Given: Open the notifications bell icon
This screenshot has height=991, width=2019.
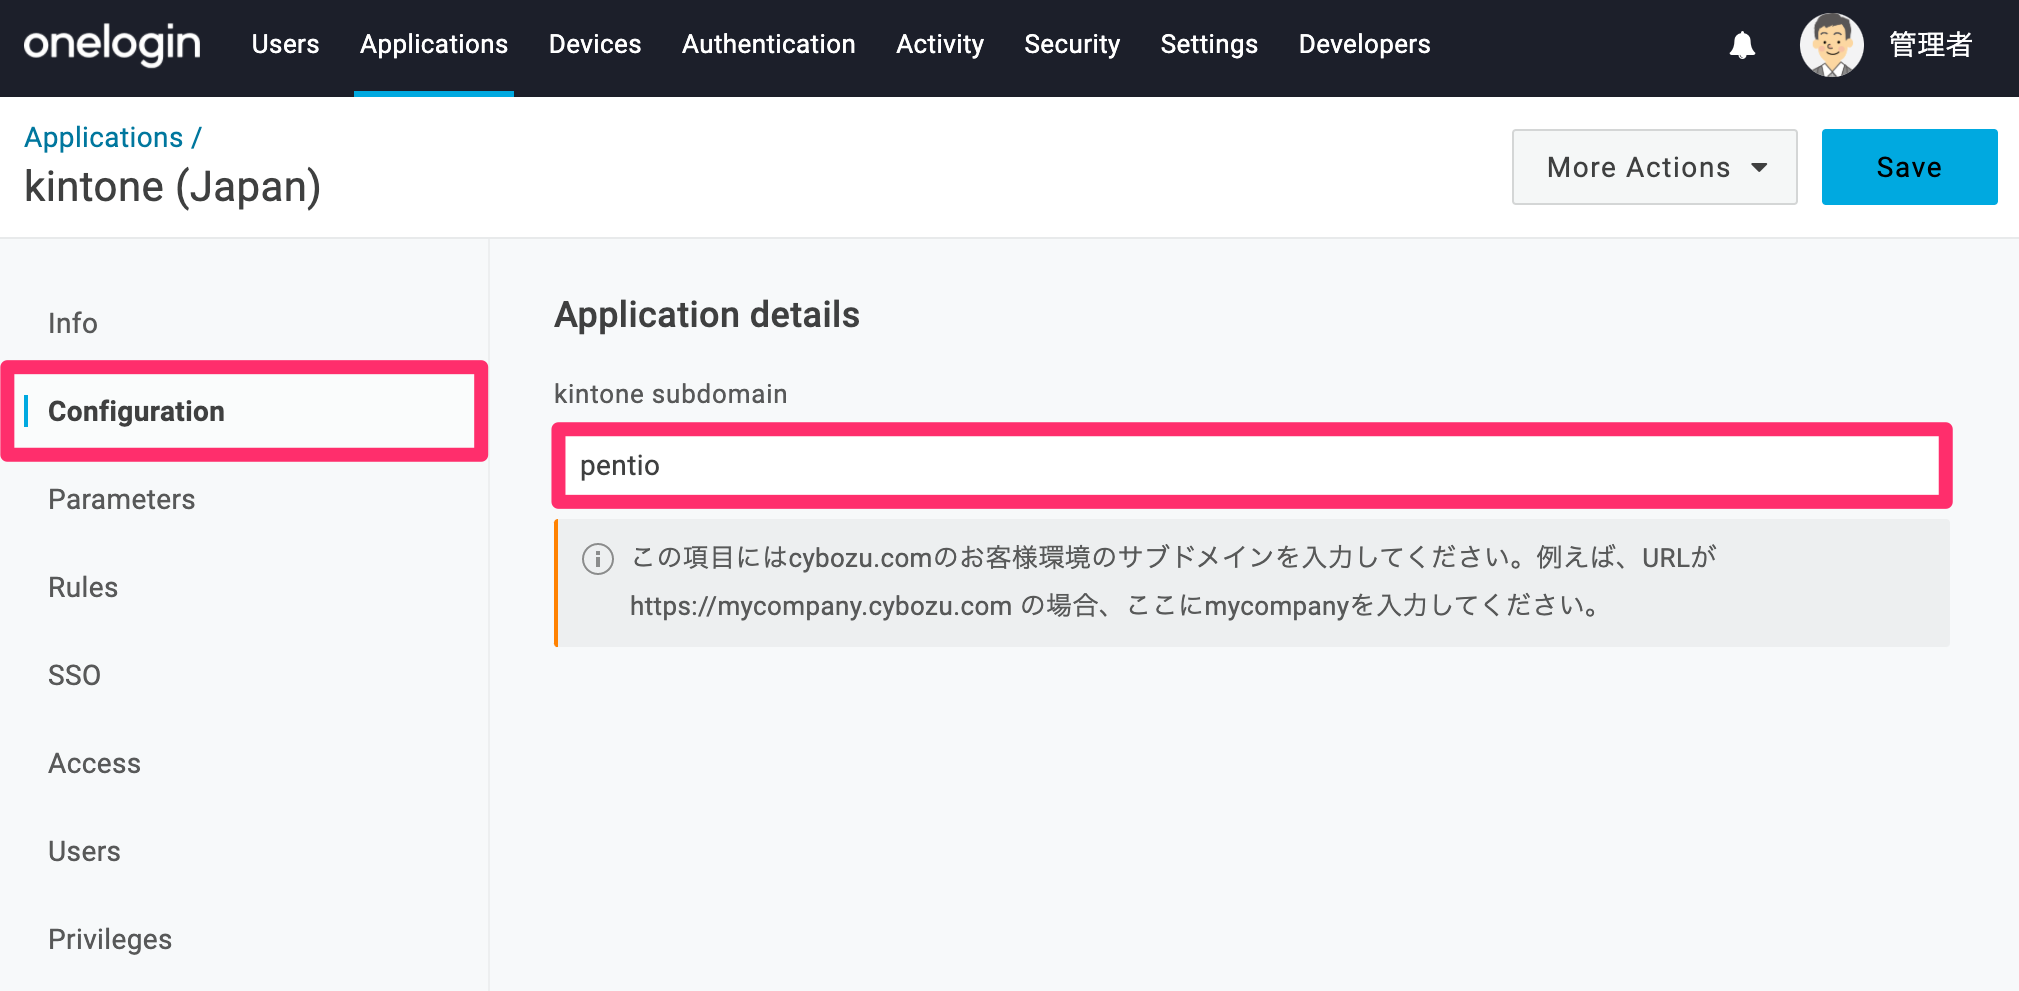Looking at the screenshot, I should point(1742,45).
